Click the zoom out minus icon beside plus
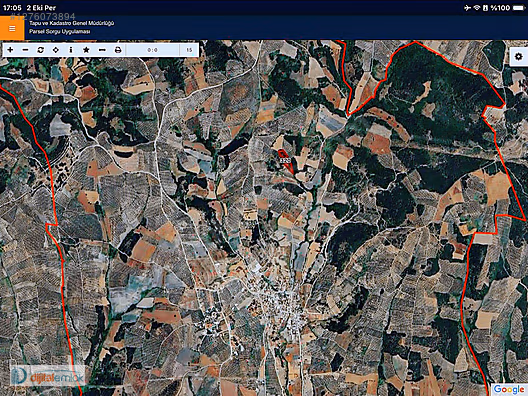Image resolution: width=528 pixels, height=396 pixels. click(x=26, y=50)
